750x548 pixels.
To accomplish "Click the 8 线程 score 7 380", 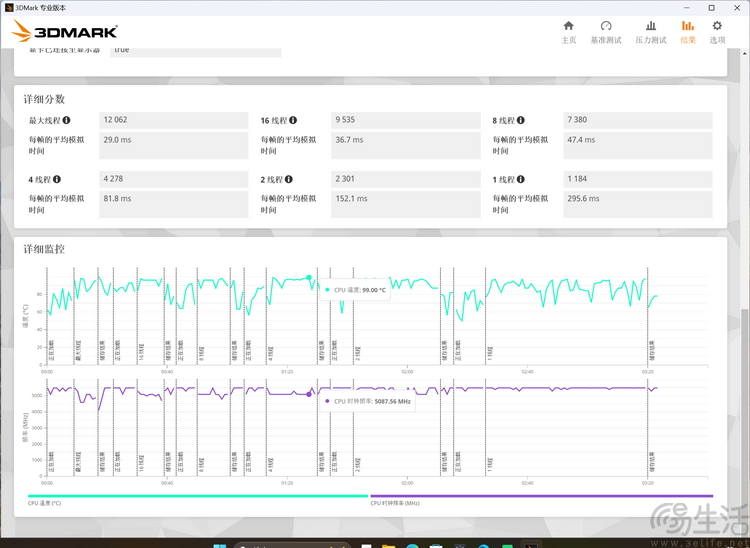I will tap(638, 120).
